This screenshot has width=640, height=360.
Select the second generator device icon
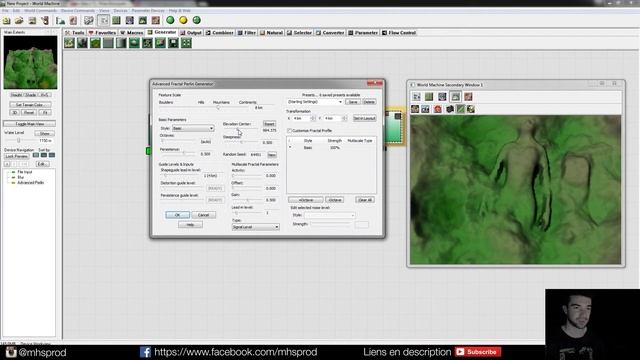(x=82, y=43)
